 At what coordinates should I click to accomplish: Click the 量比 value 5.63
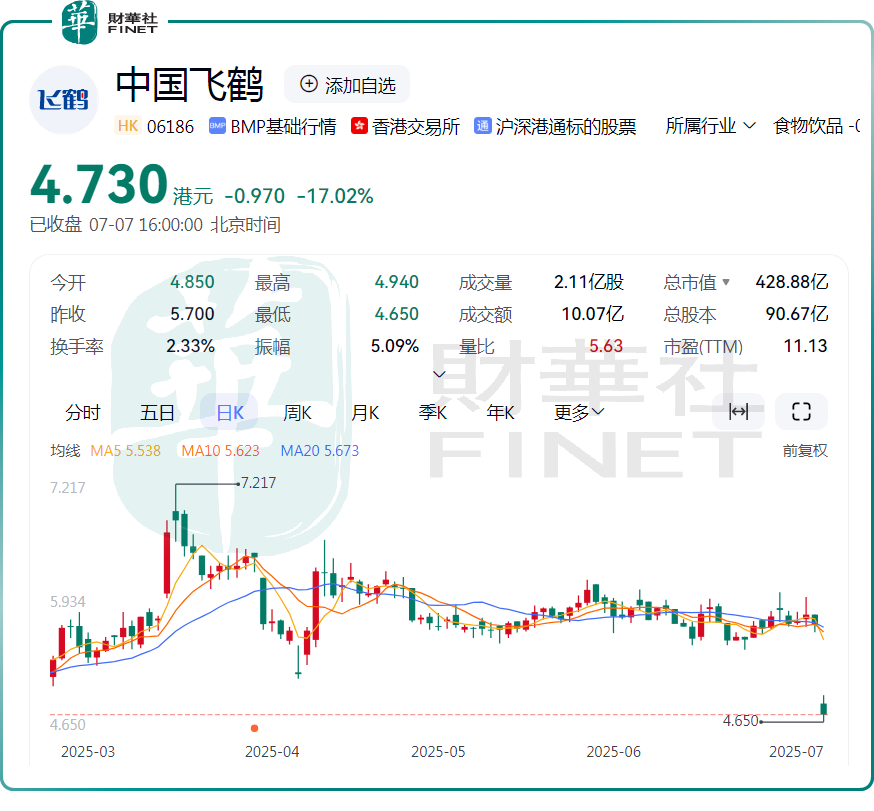tap(606, 346)
